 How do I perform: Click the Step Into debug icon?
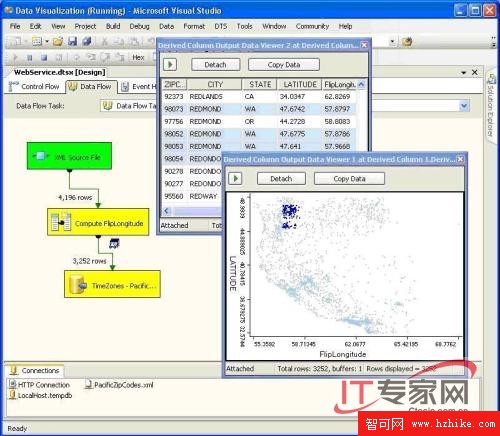click(91, 57)
